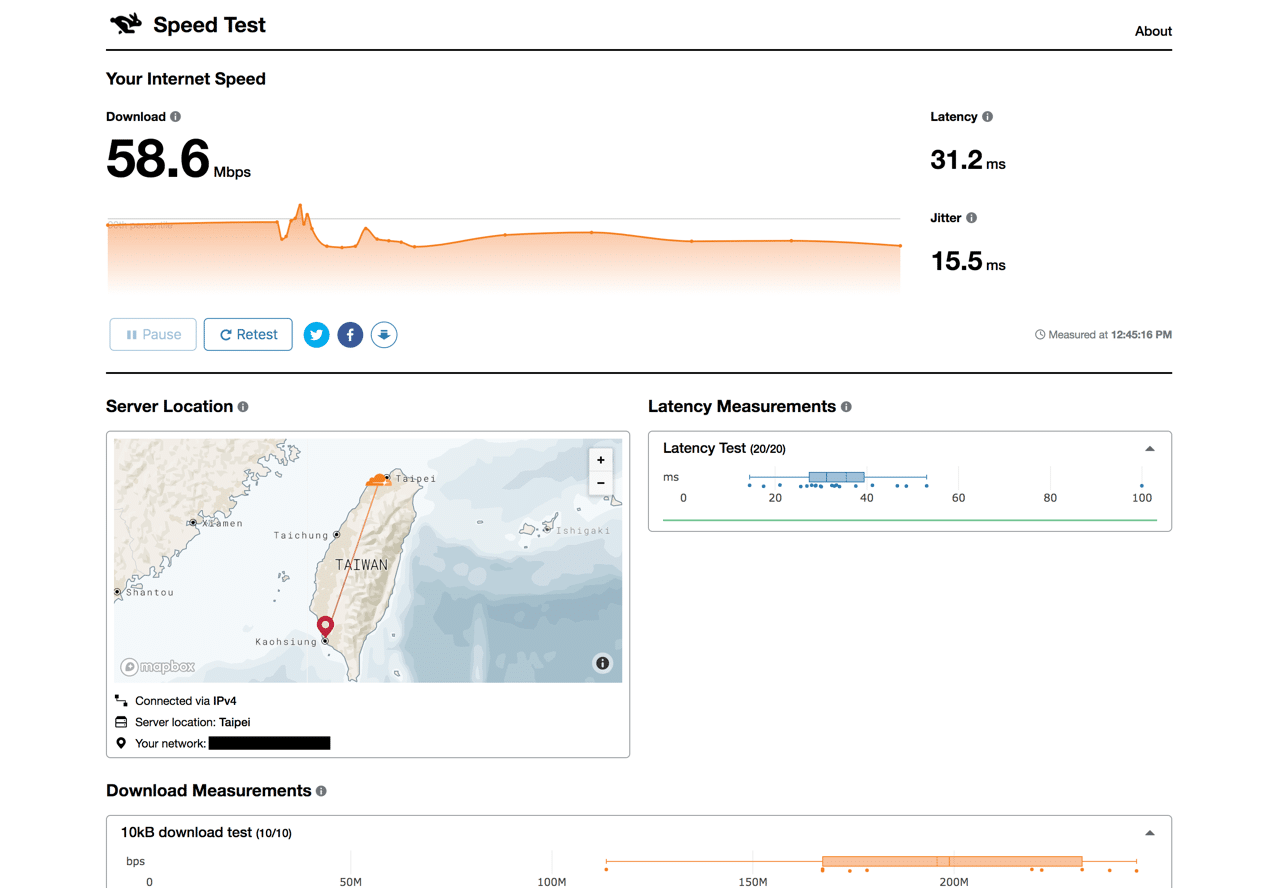The width and height of the screenshot is (1280, 888).
Task: Click the Retest button
Action: coord(248,334)
